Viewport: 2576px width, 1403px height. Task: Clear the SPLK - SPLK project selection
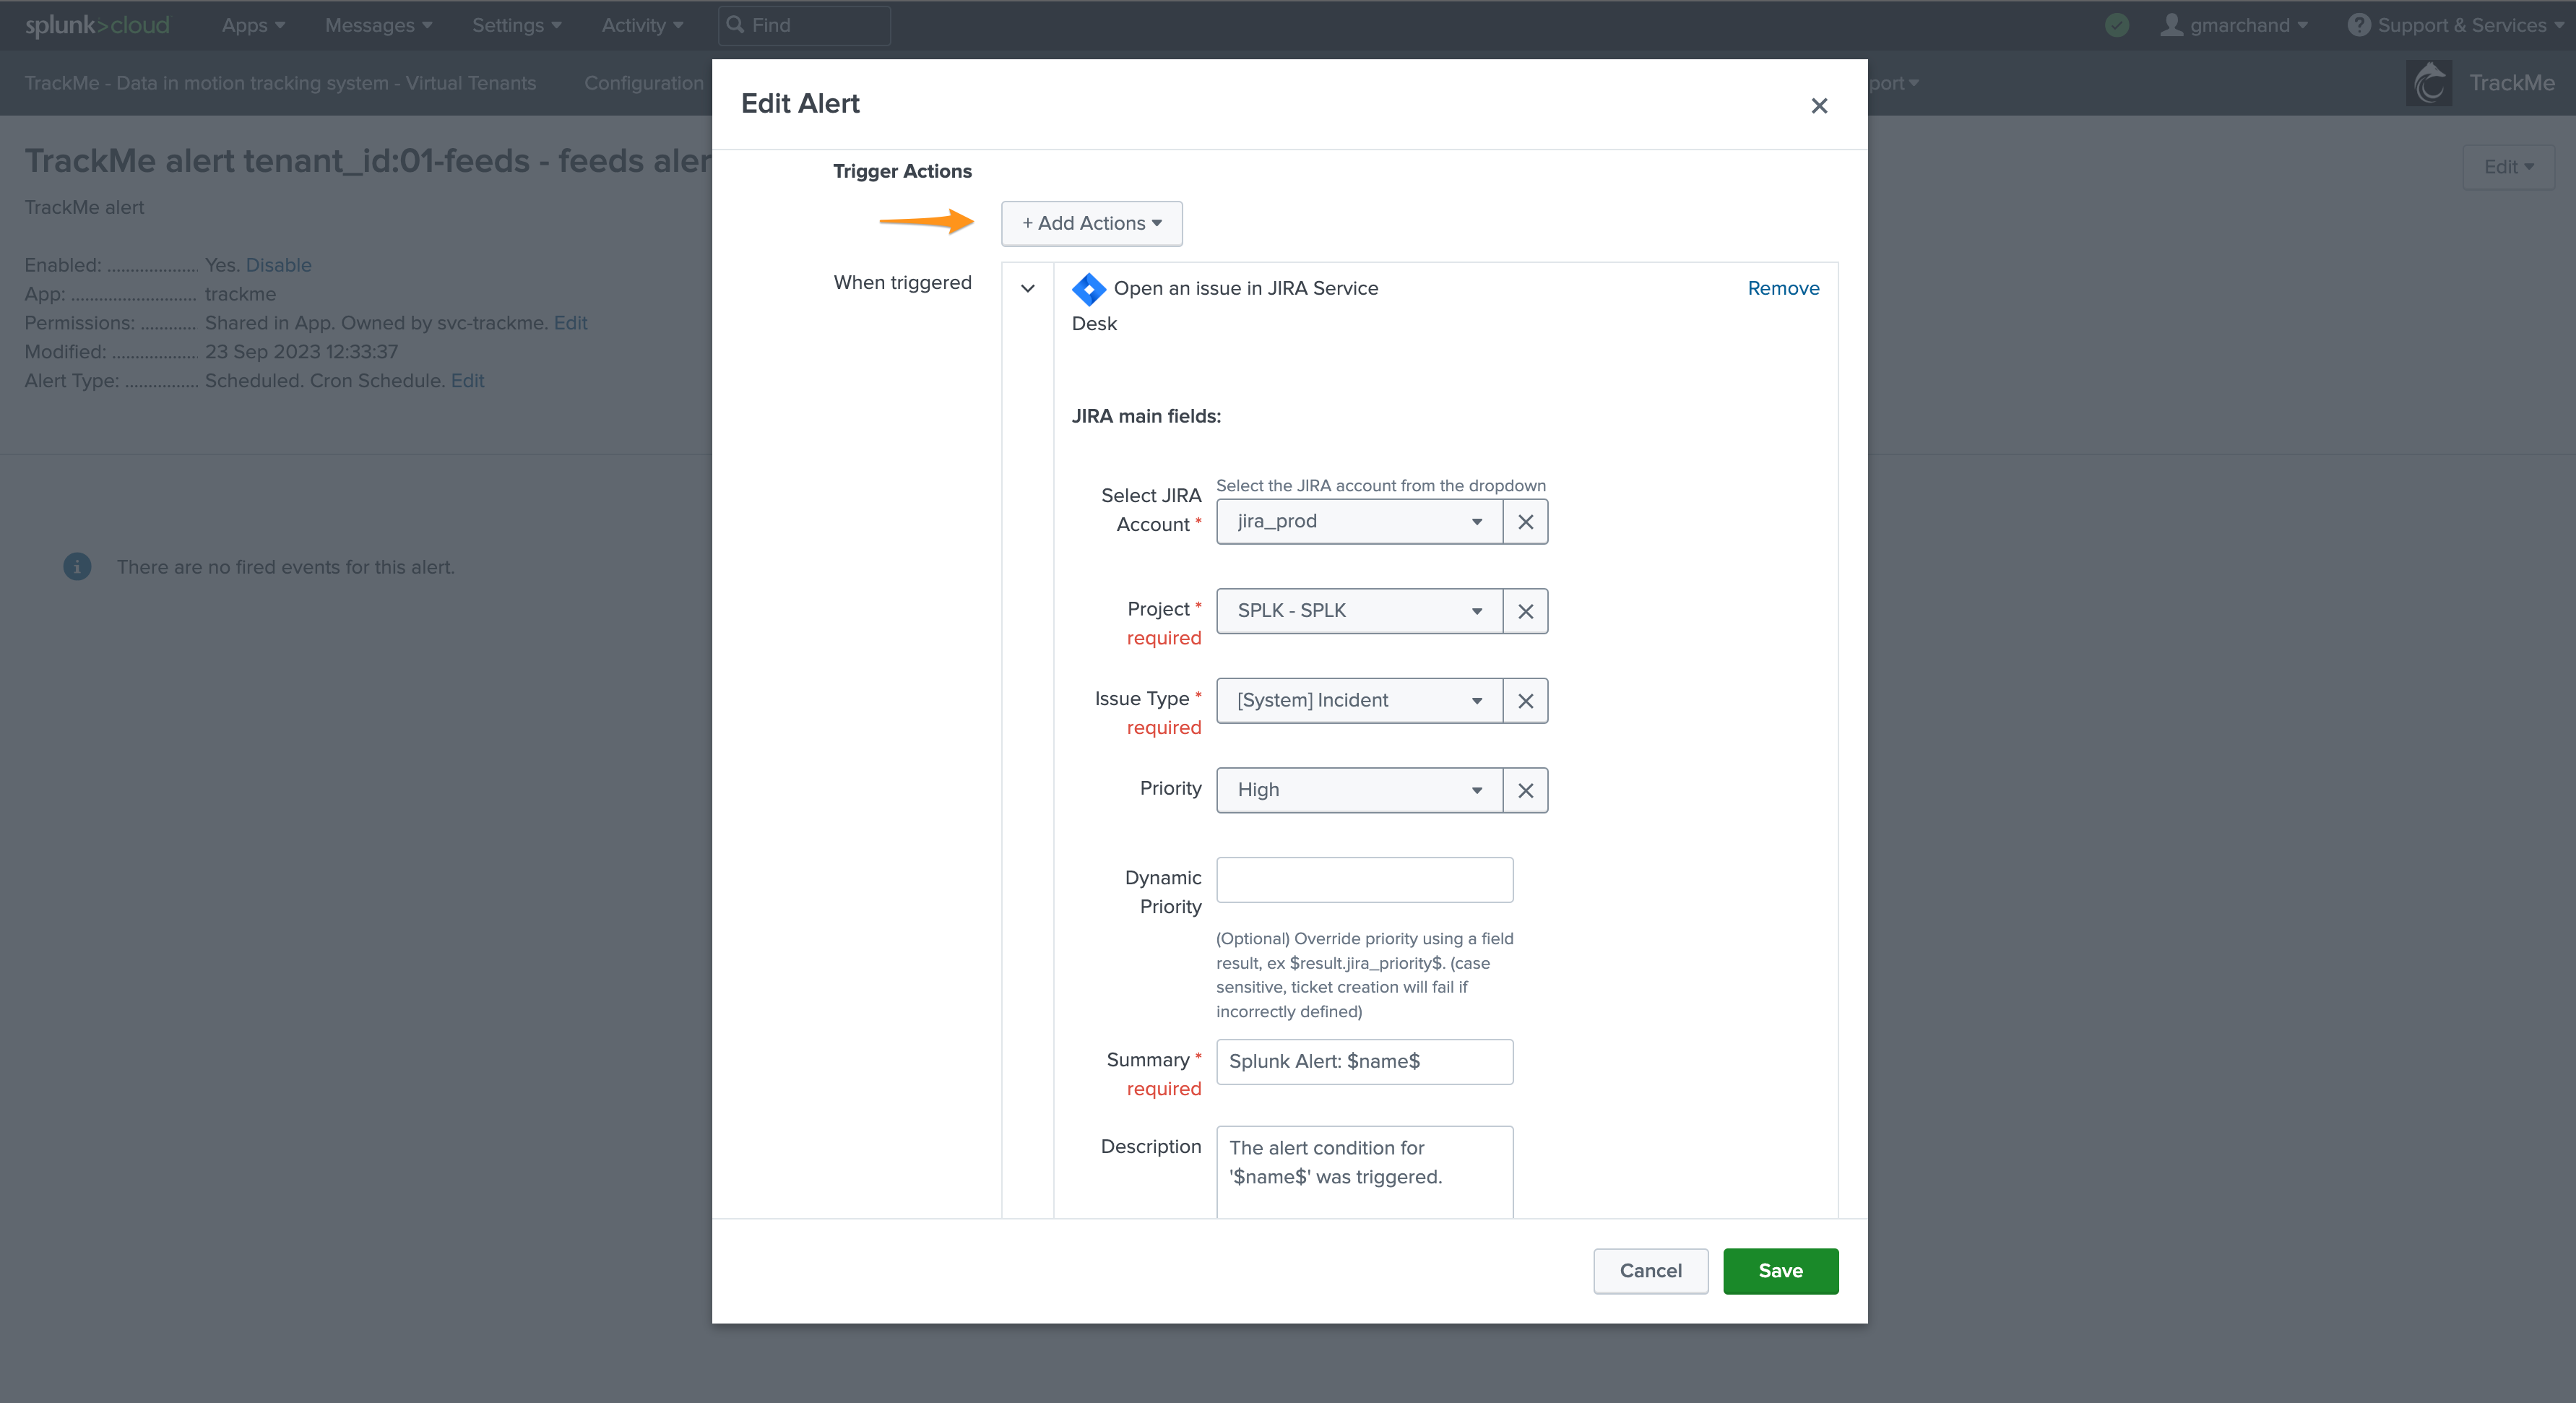(1525, 611)
